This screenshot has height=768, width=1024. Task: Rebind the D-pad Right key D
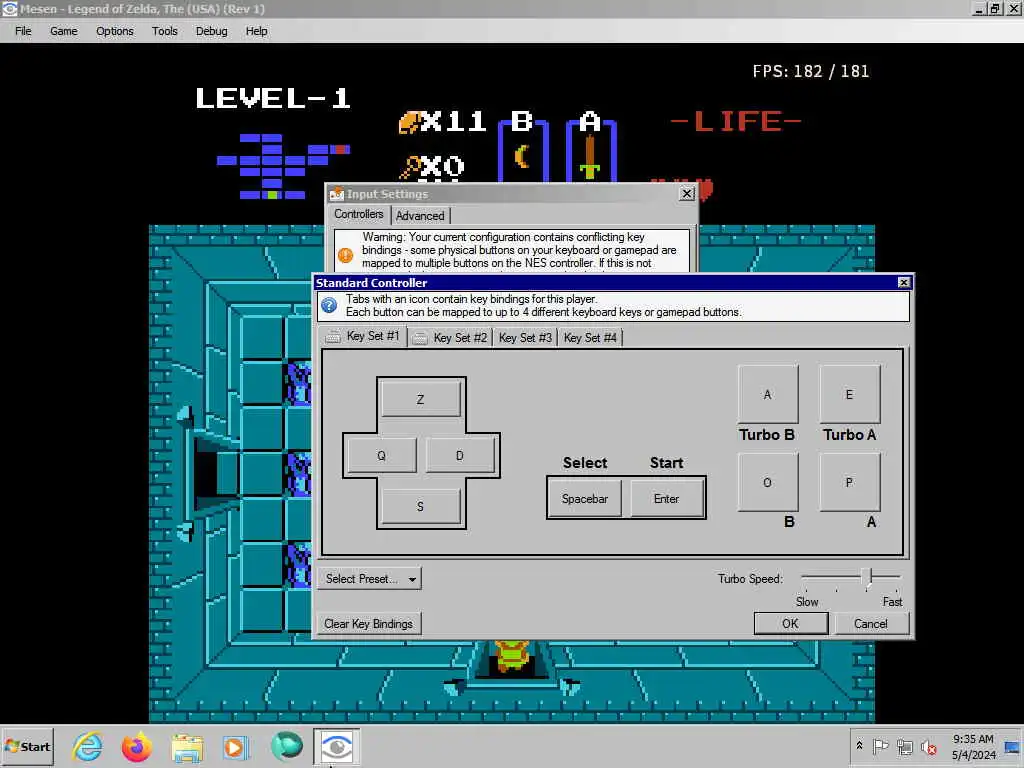coord(460,455)
